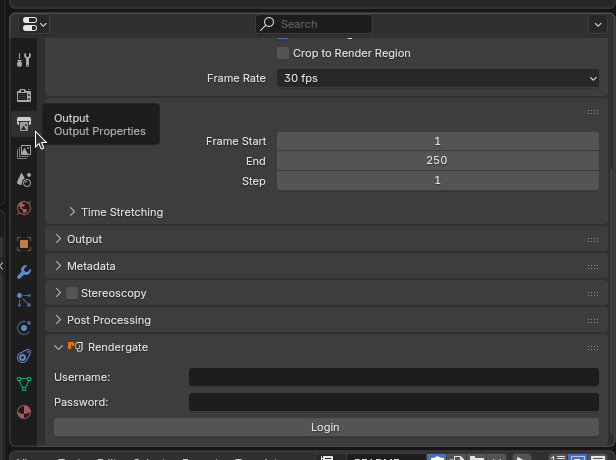Open the Object Data green mesh tab
This screenshot has width=616, height=460.
[x=24, y=384]
